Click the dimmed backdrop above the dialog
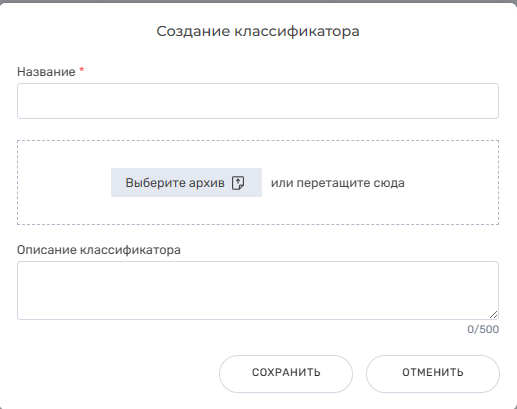The image size is (517, 409). pyautogui.click(x=258, y=1)
